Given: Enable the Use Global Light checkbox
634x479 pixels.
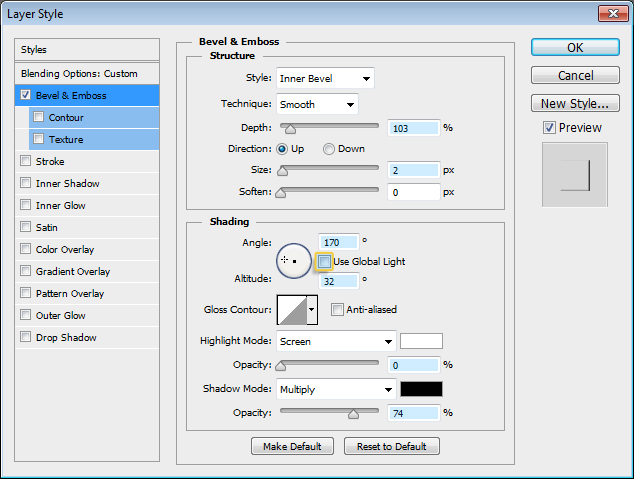Looking at the screenshot, I should [x=324, y=262].
